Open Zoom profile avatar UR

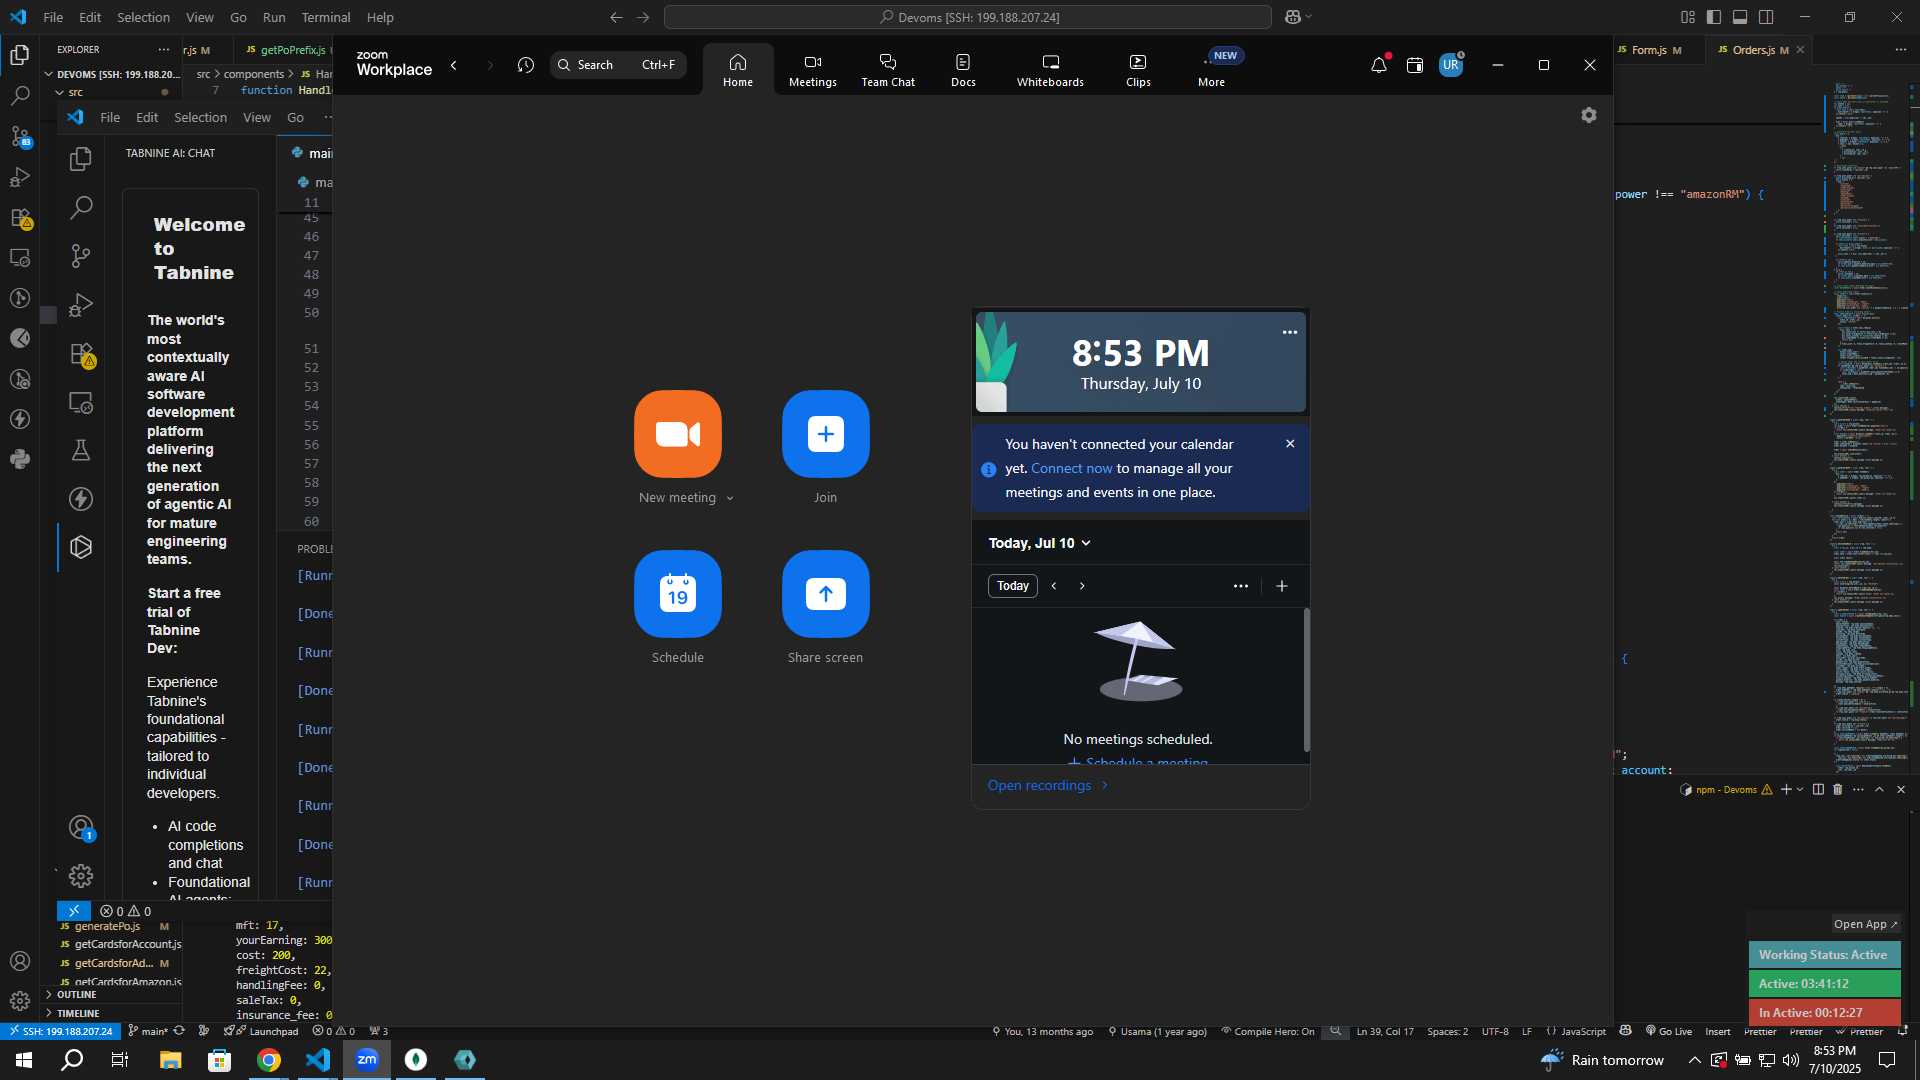coord(1451,65)
